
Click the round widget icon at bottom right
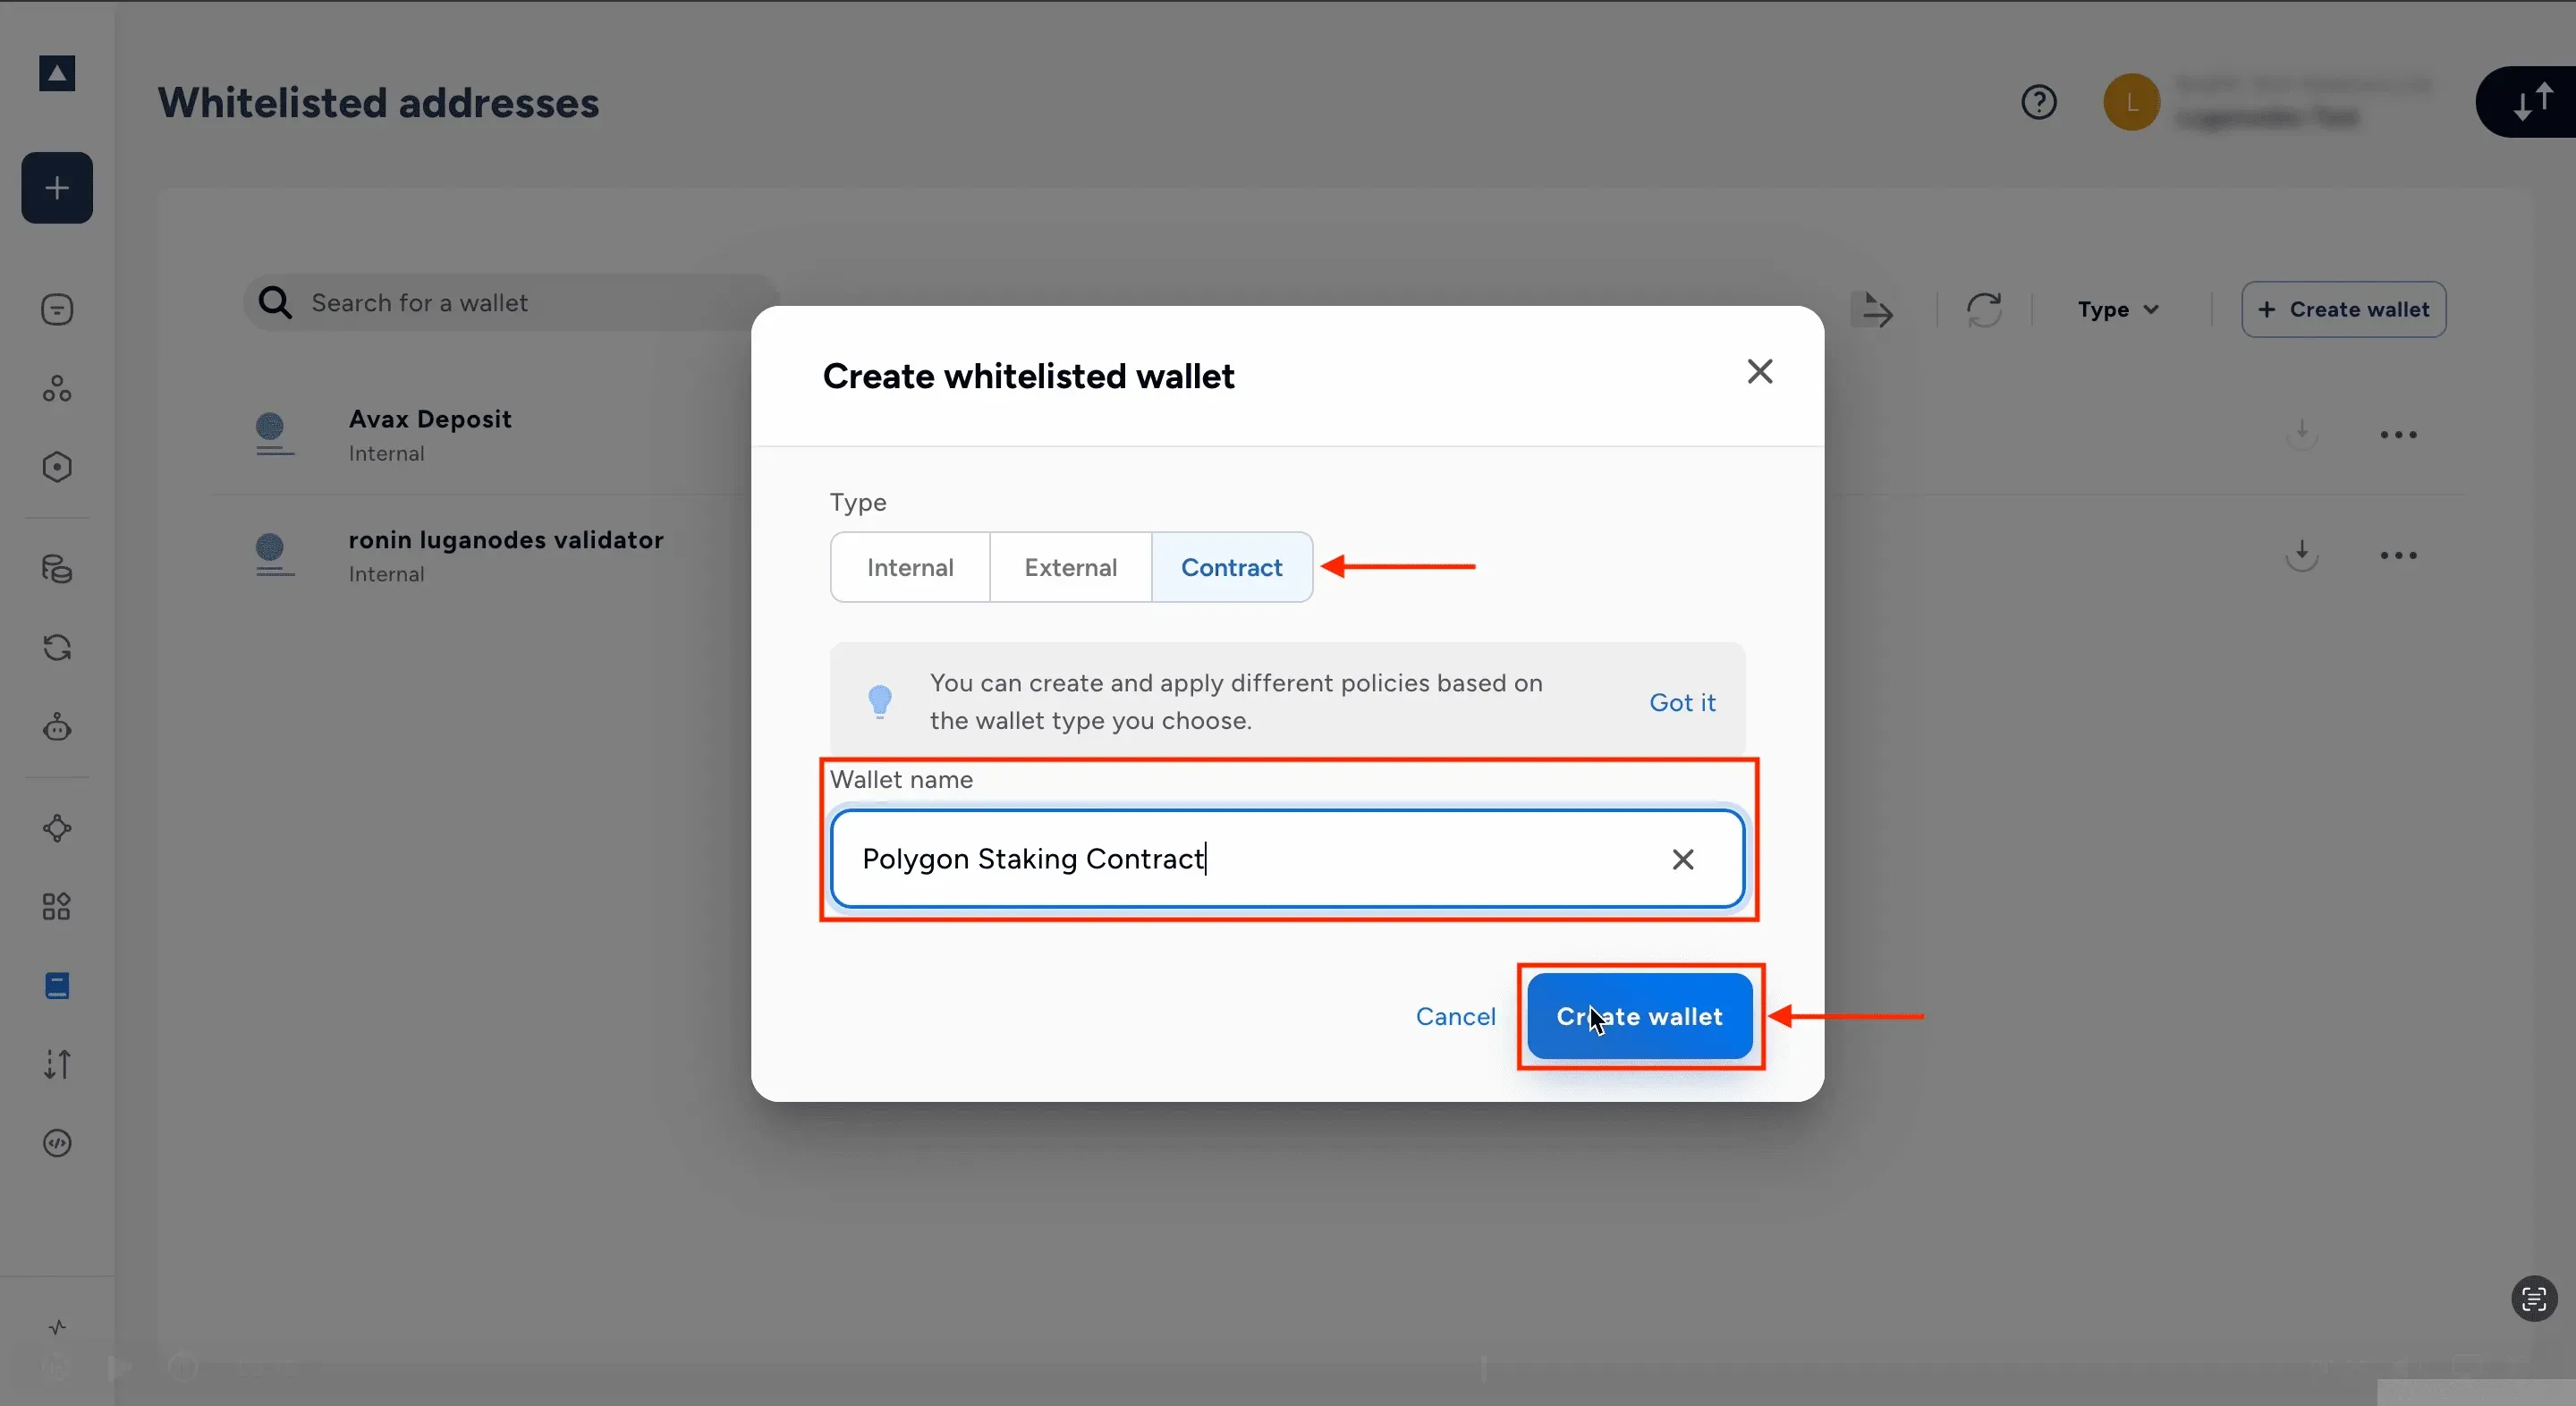(x=2534, y=1299)
